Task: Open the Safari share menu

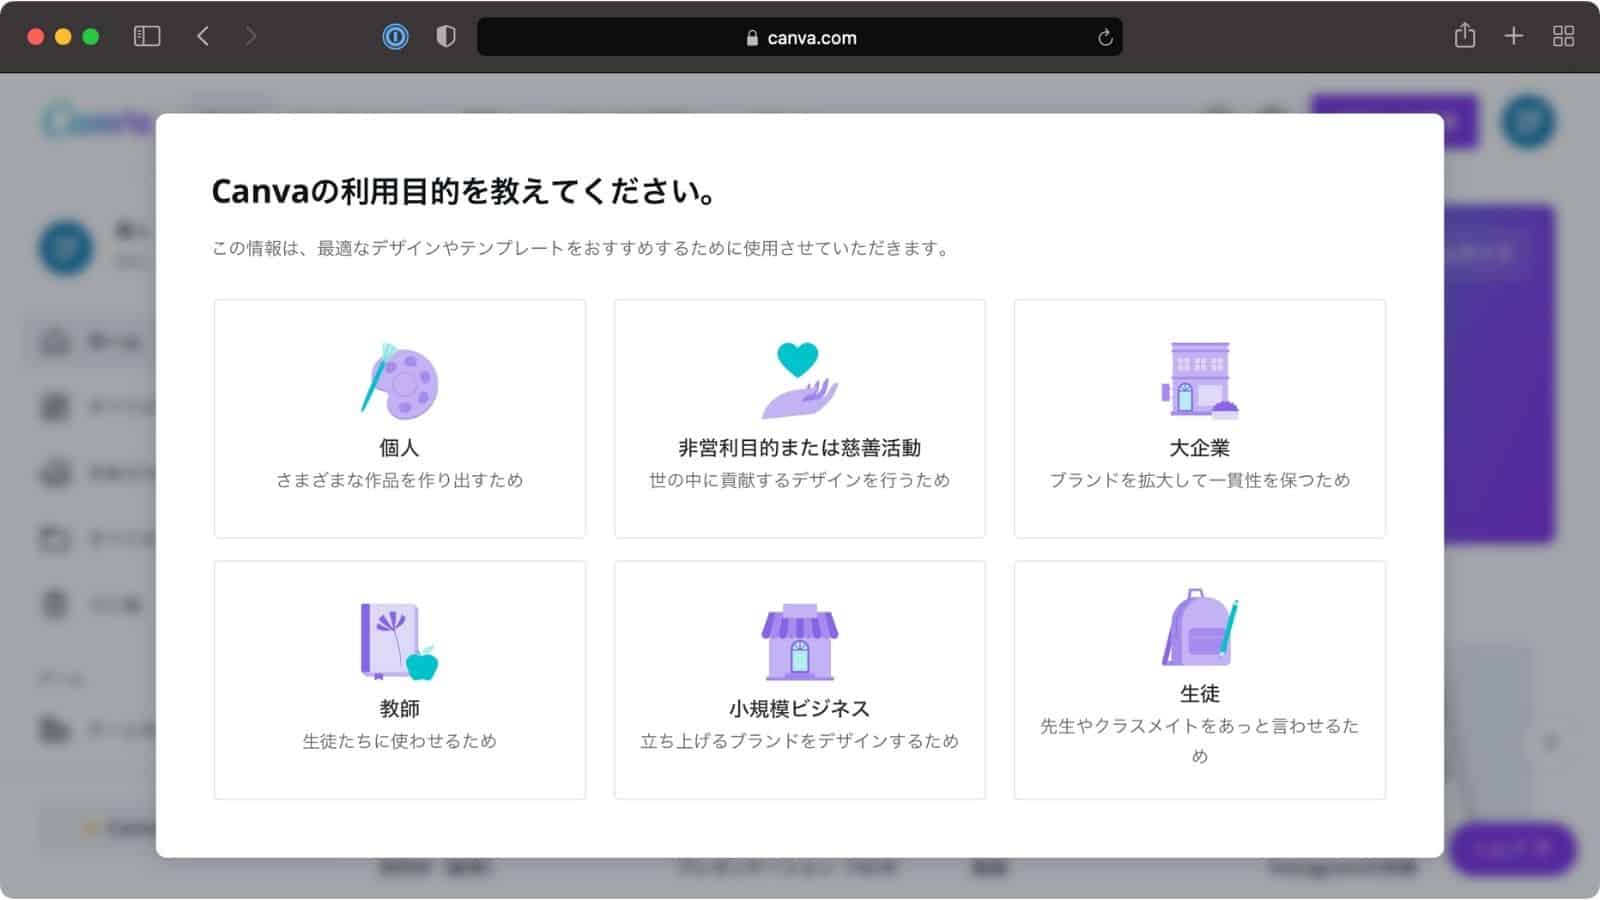Action: 1465,36
